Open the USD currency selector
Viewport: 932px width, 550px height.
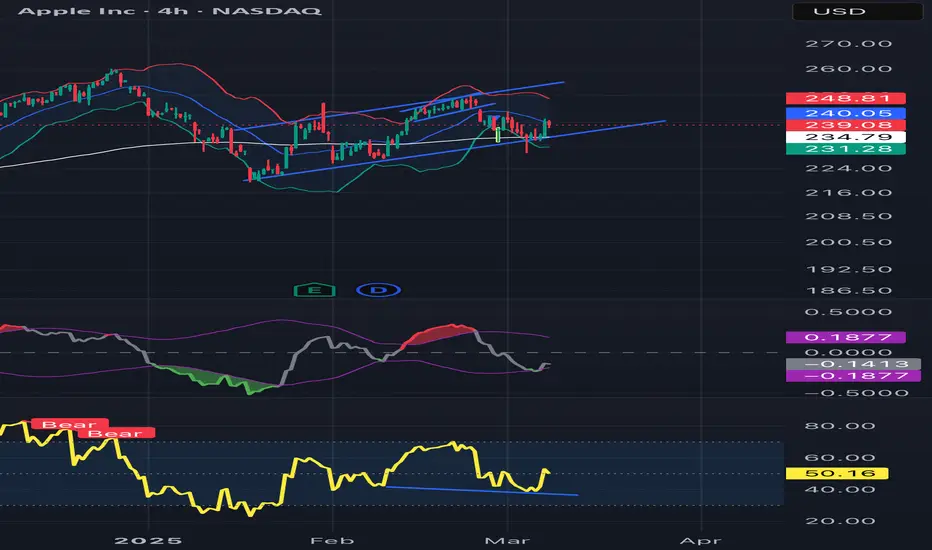[857, 11]
